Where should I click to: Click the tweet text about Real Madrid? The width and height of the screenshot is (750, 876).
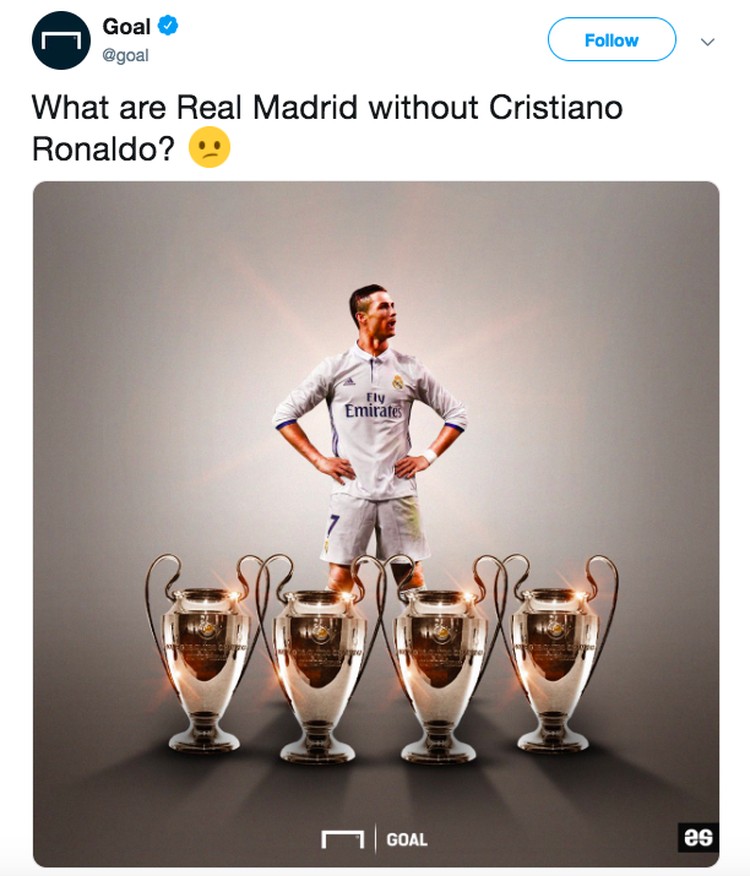(327, 128)
